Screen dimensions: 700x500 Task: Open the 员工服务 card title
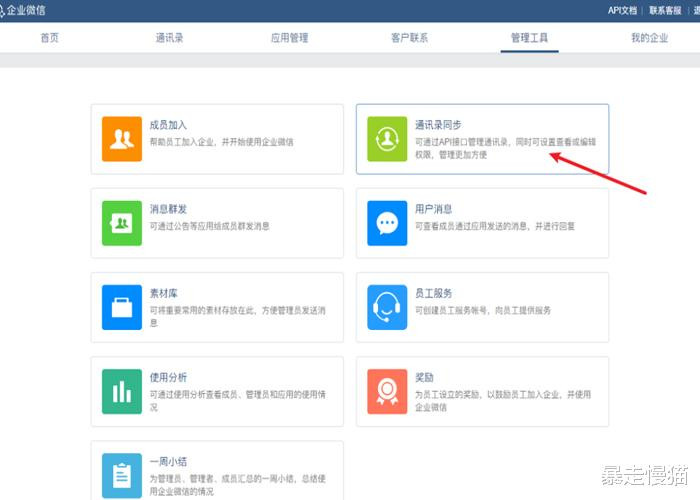pyautogui.click(x=433, y=293)
